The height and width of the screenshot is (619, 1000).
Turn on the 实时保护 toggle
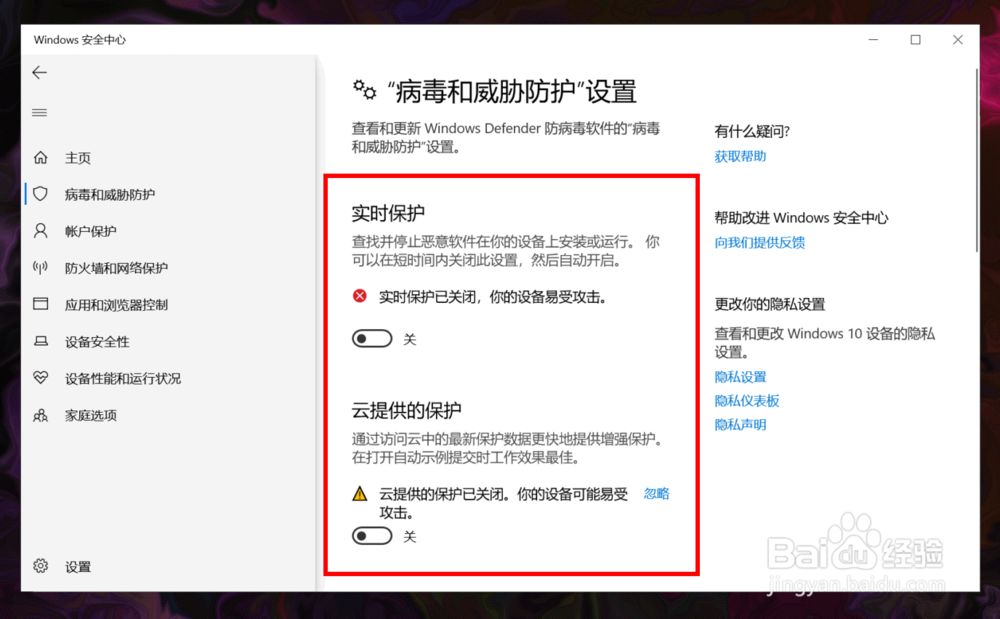click(372, 339)
